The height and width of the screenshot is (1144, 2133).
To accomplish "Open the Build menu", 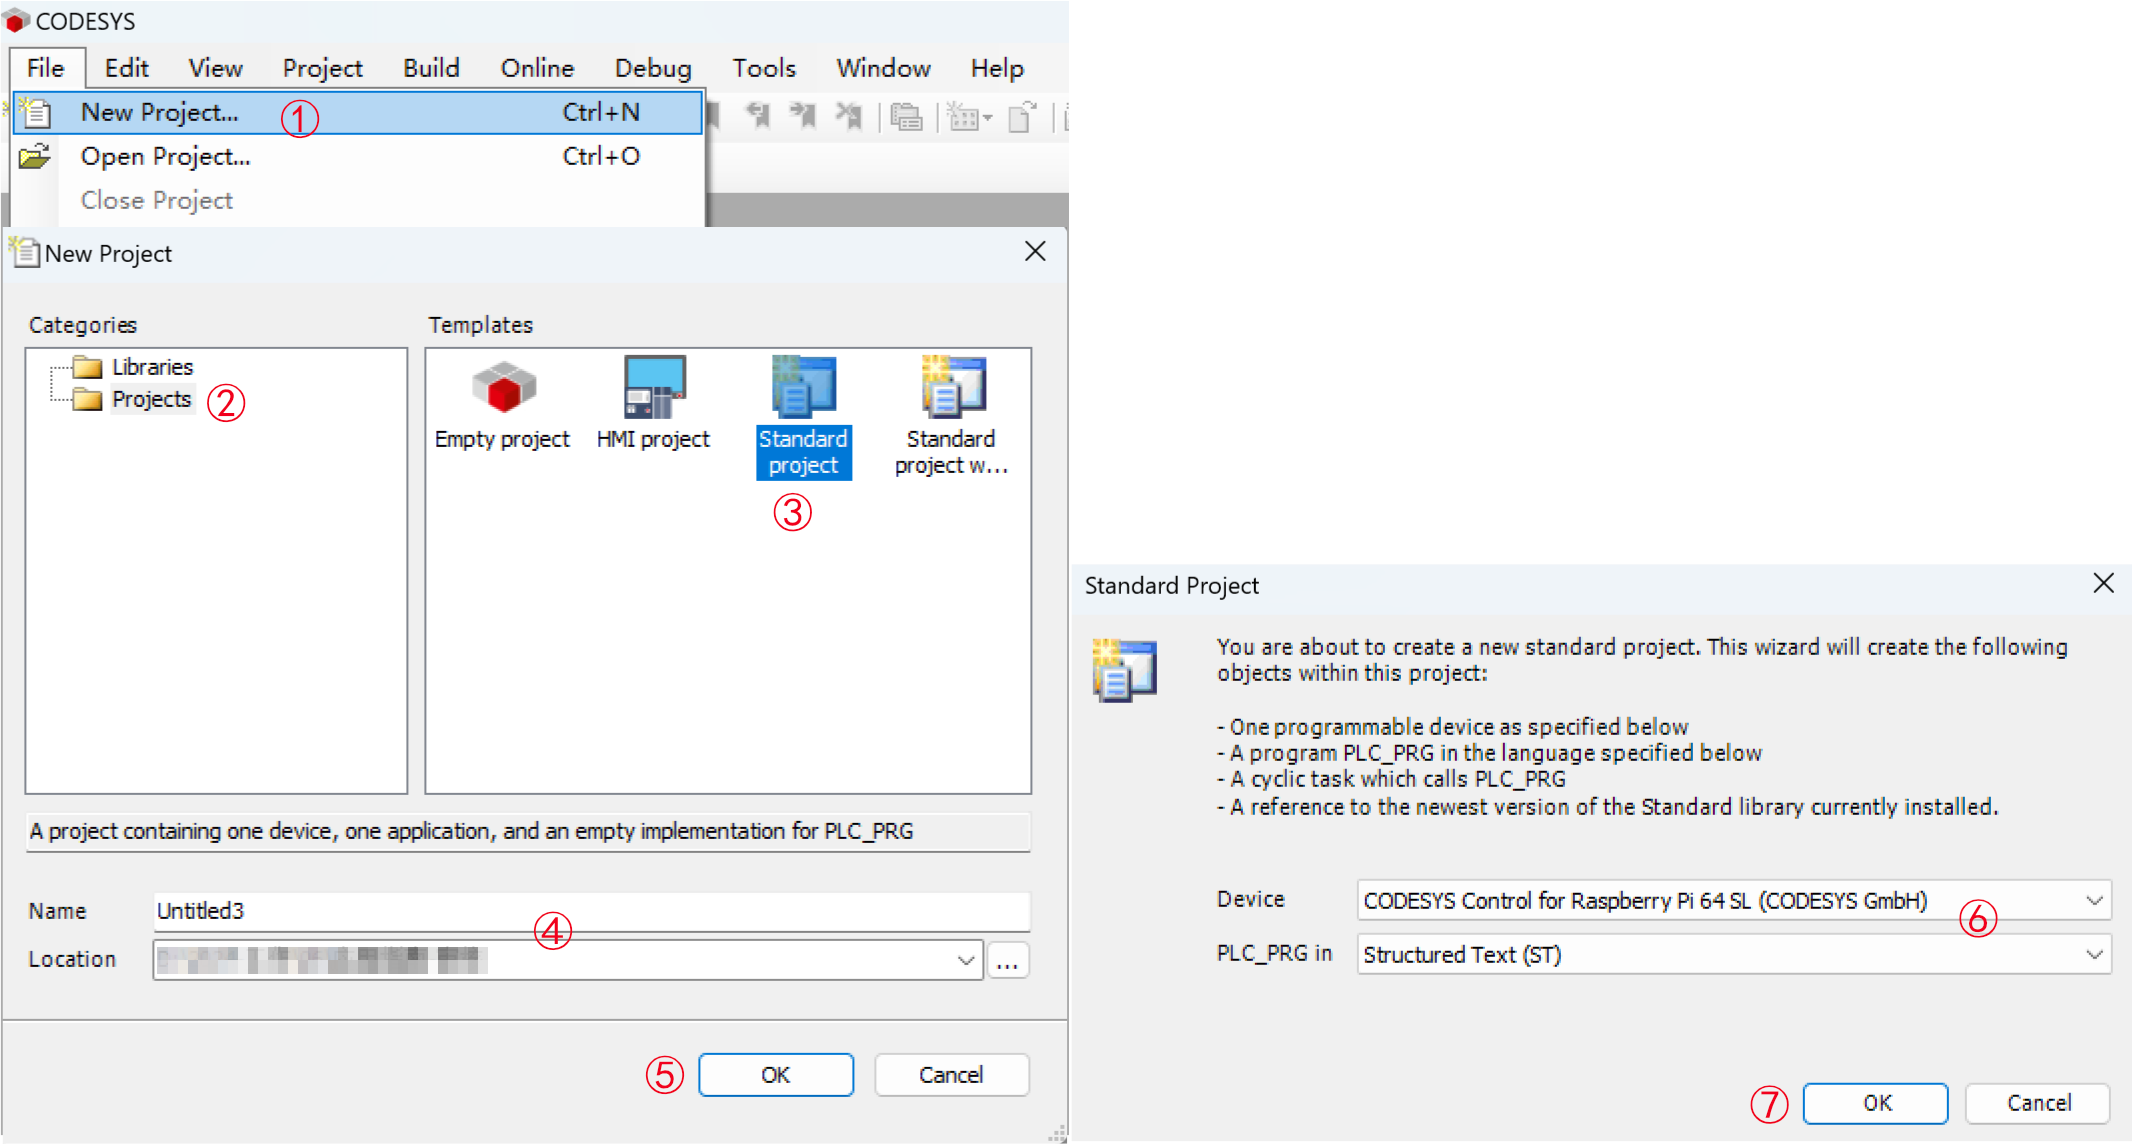I will [431, 68].
